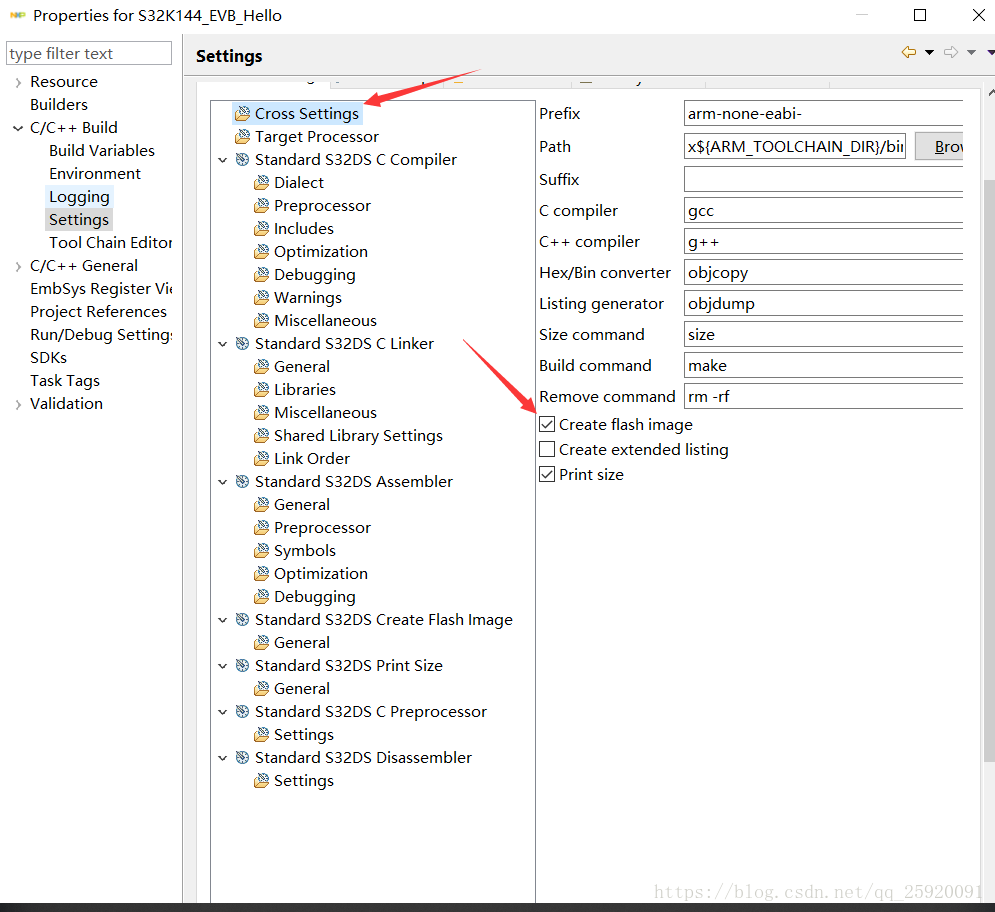
Task: Collapse the Standard S32DS C Linker node
Action: [223, 344]
